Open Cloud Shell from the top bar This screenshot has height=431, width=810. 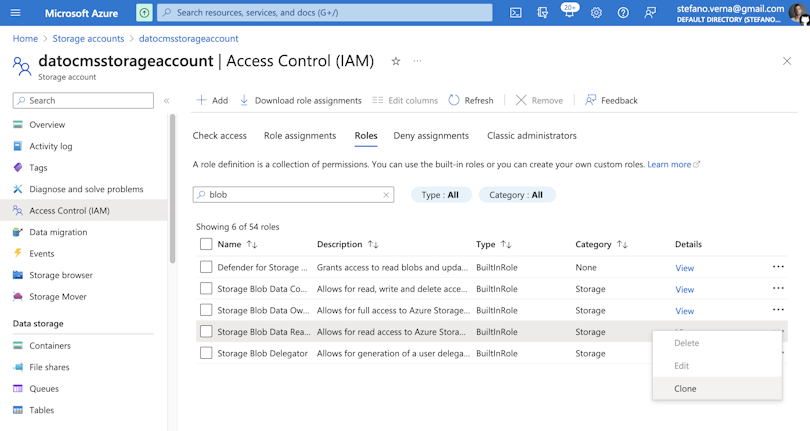(516, 13)
